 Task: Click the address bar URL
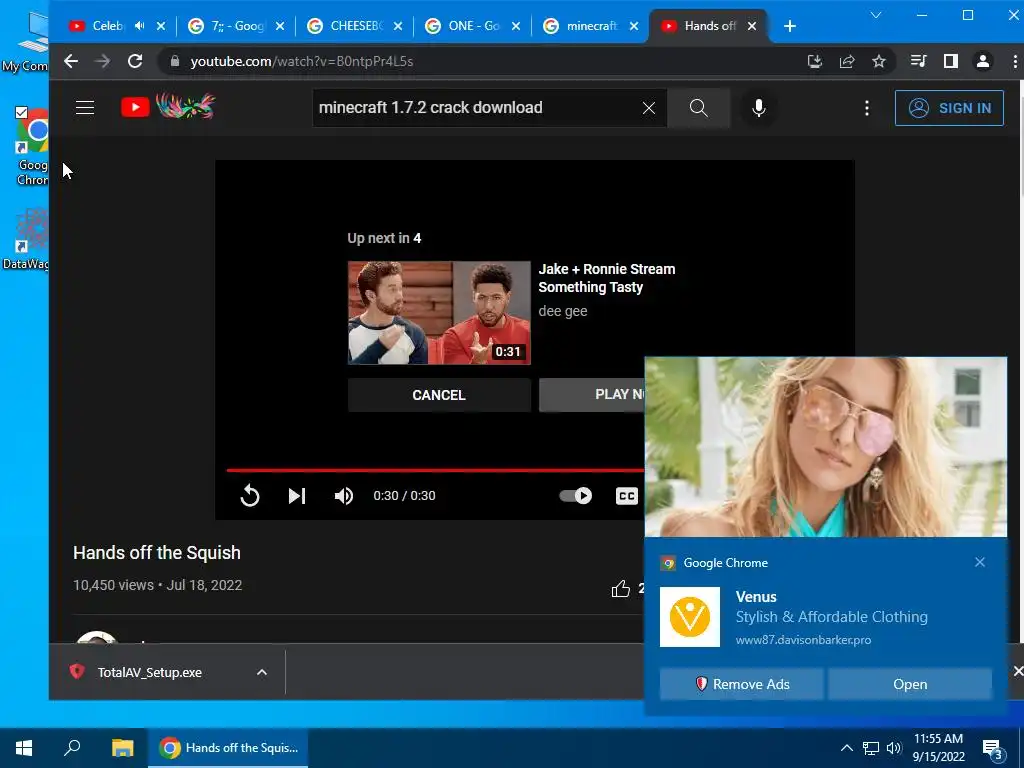302,61
